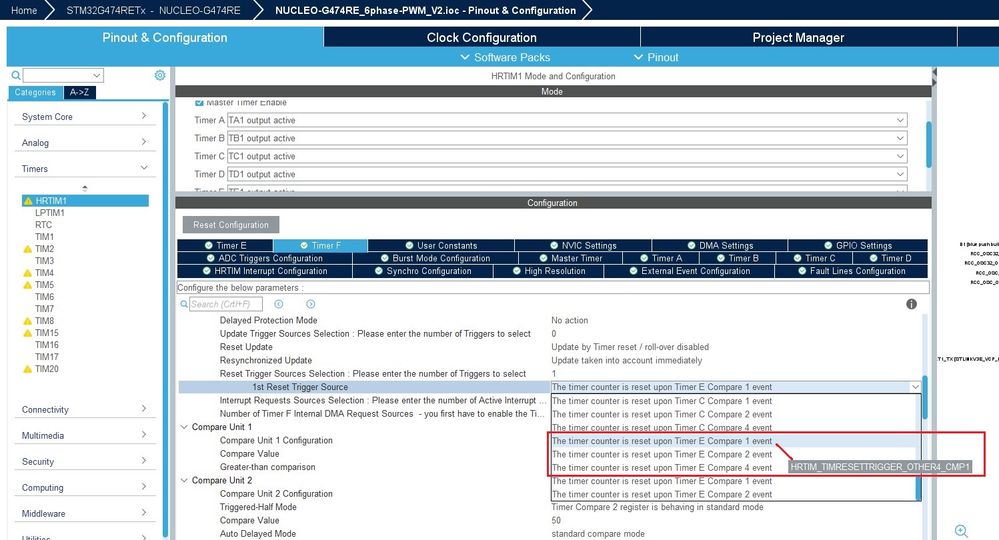Open External Event Configuration tab
Viewport: 999px width, 540px height.
click(689, 271)
